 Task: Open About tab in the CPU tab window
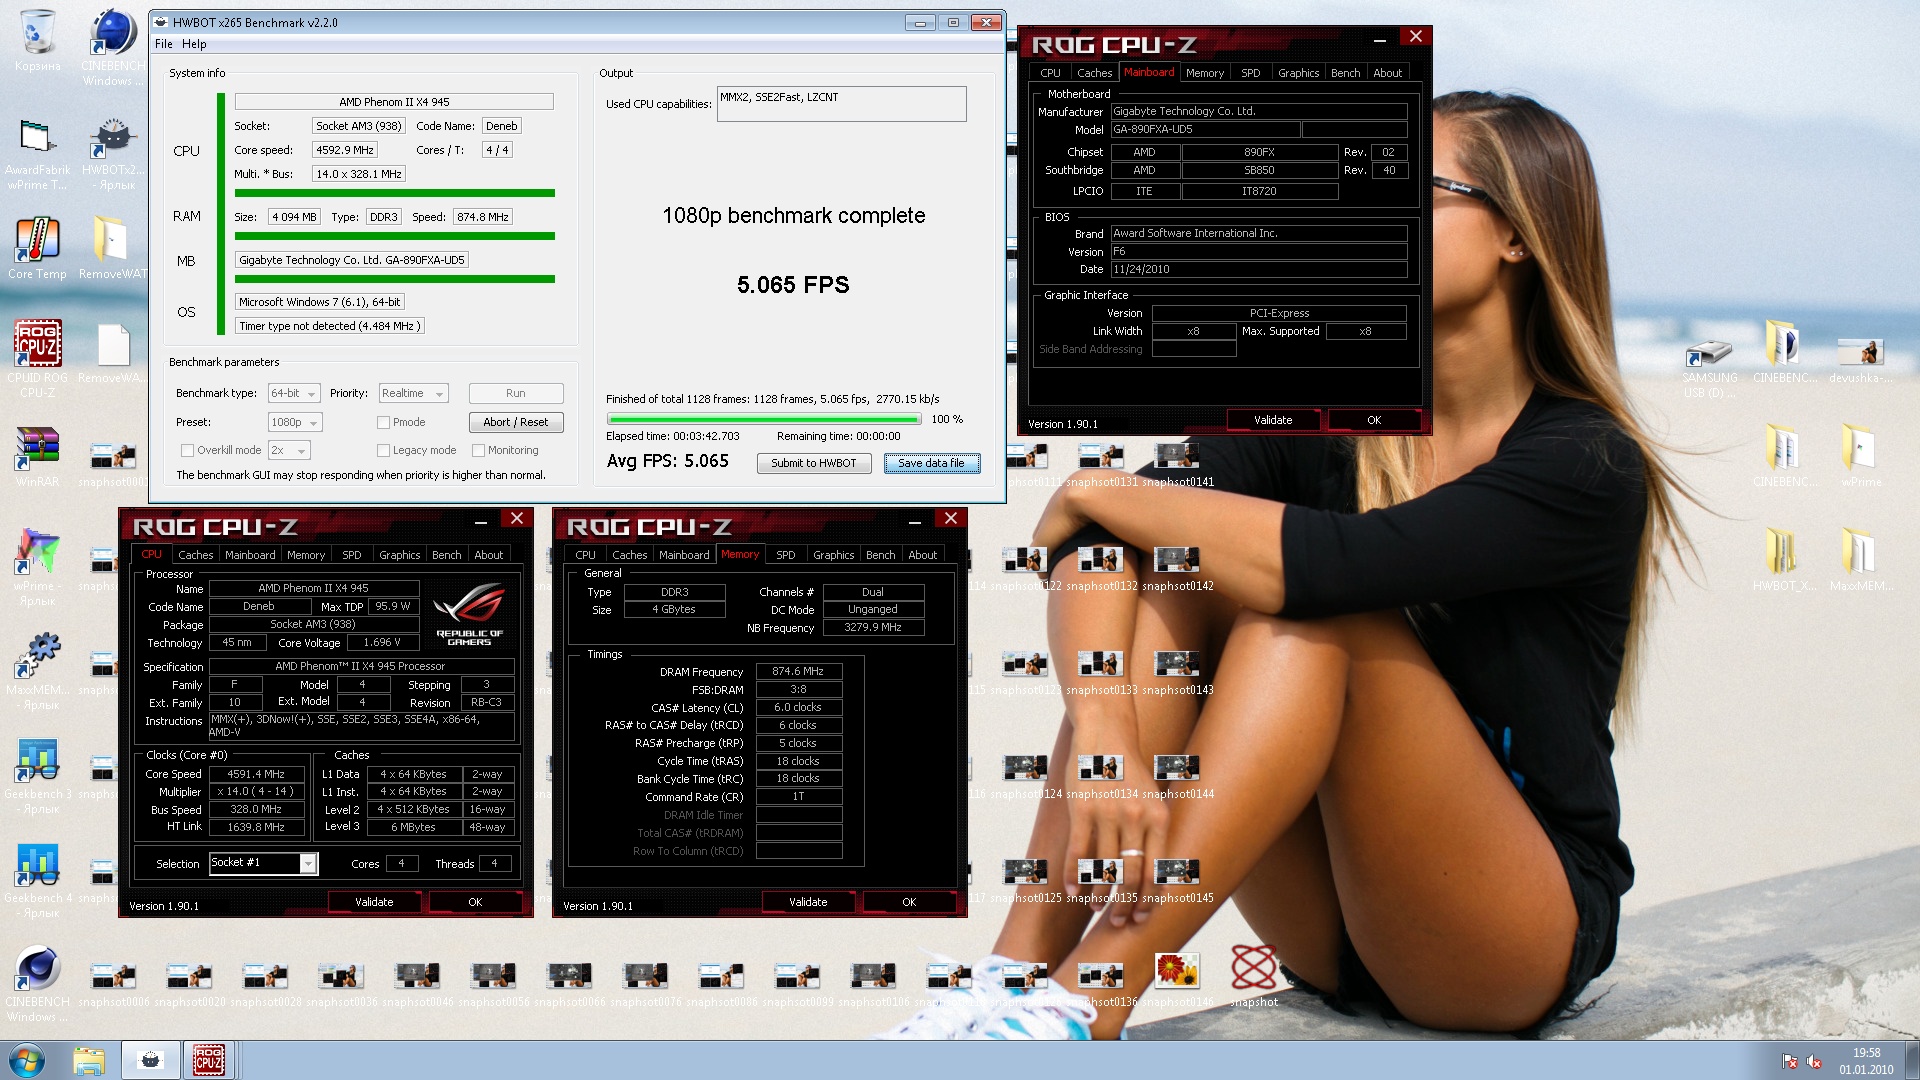(488, 555)
